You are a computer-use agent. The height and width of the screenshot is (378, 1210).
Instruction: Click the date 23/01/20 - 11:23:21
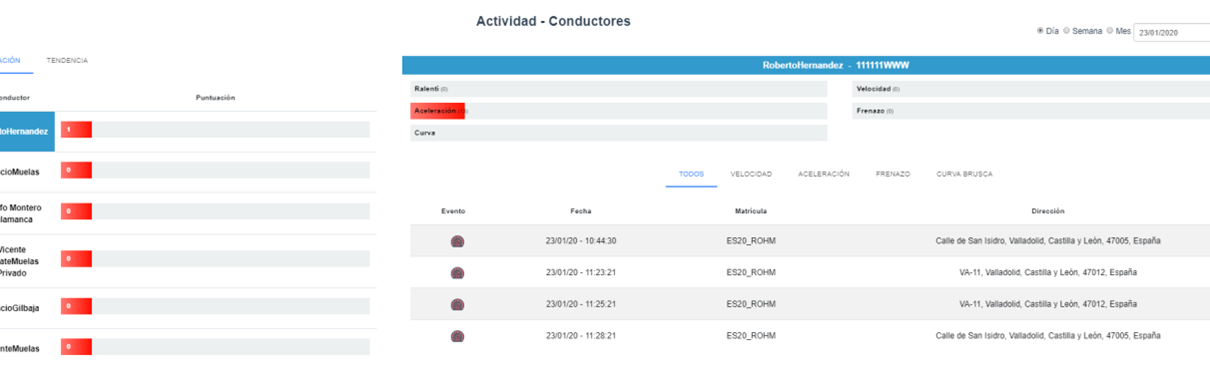(x=581, y=273)
